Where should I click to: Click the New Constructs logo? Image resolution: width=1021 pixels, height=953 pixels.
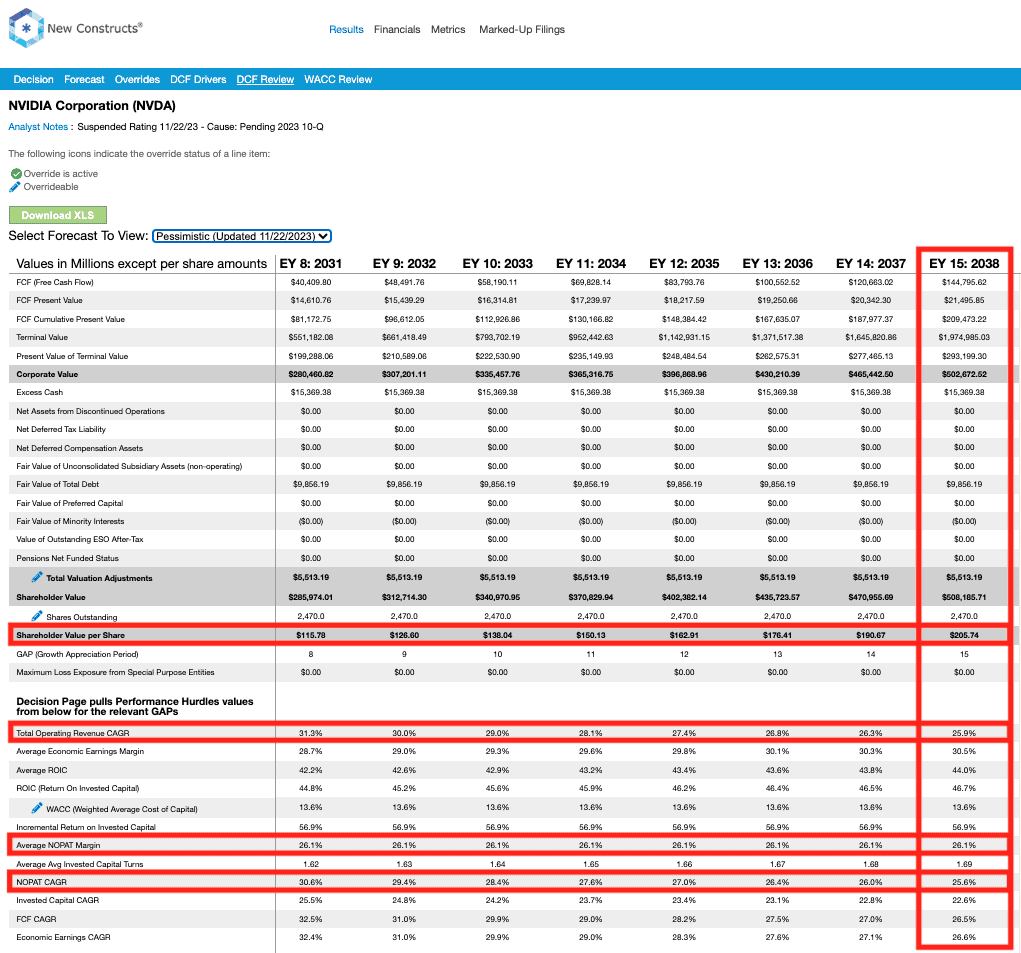[76, 28]
